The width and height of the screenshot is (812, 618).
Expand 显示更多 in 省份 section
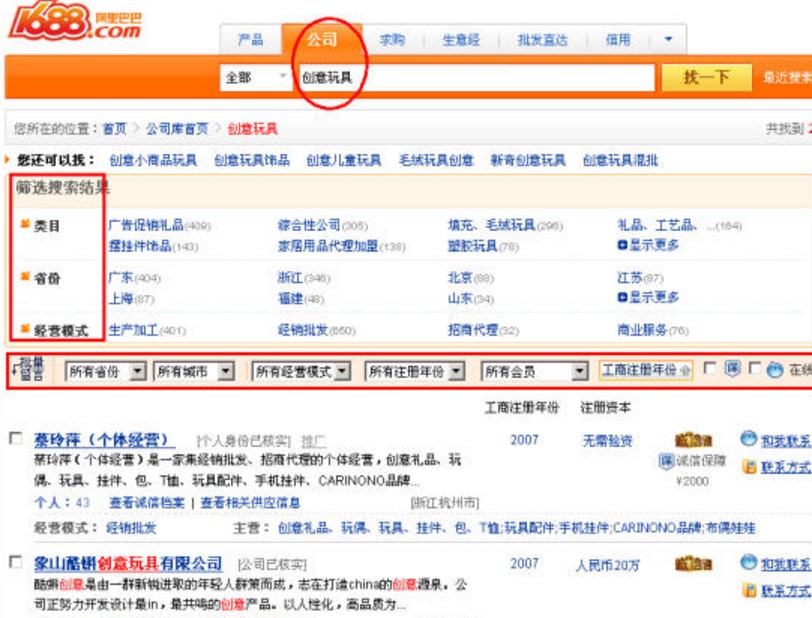click(648, 297)
